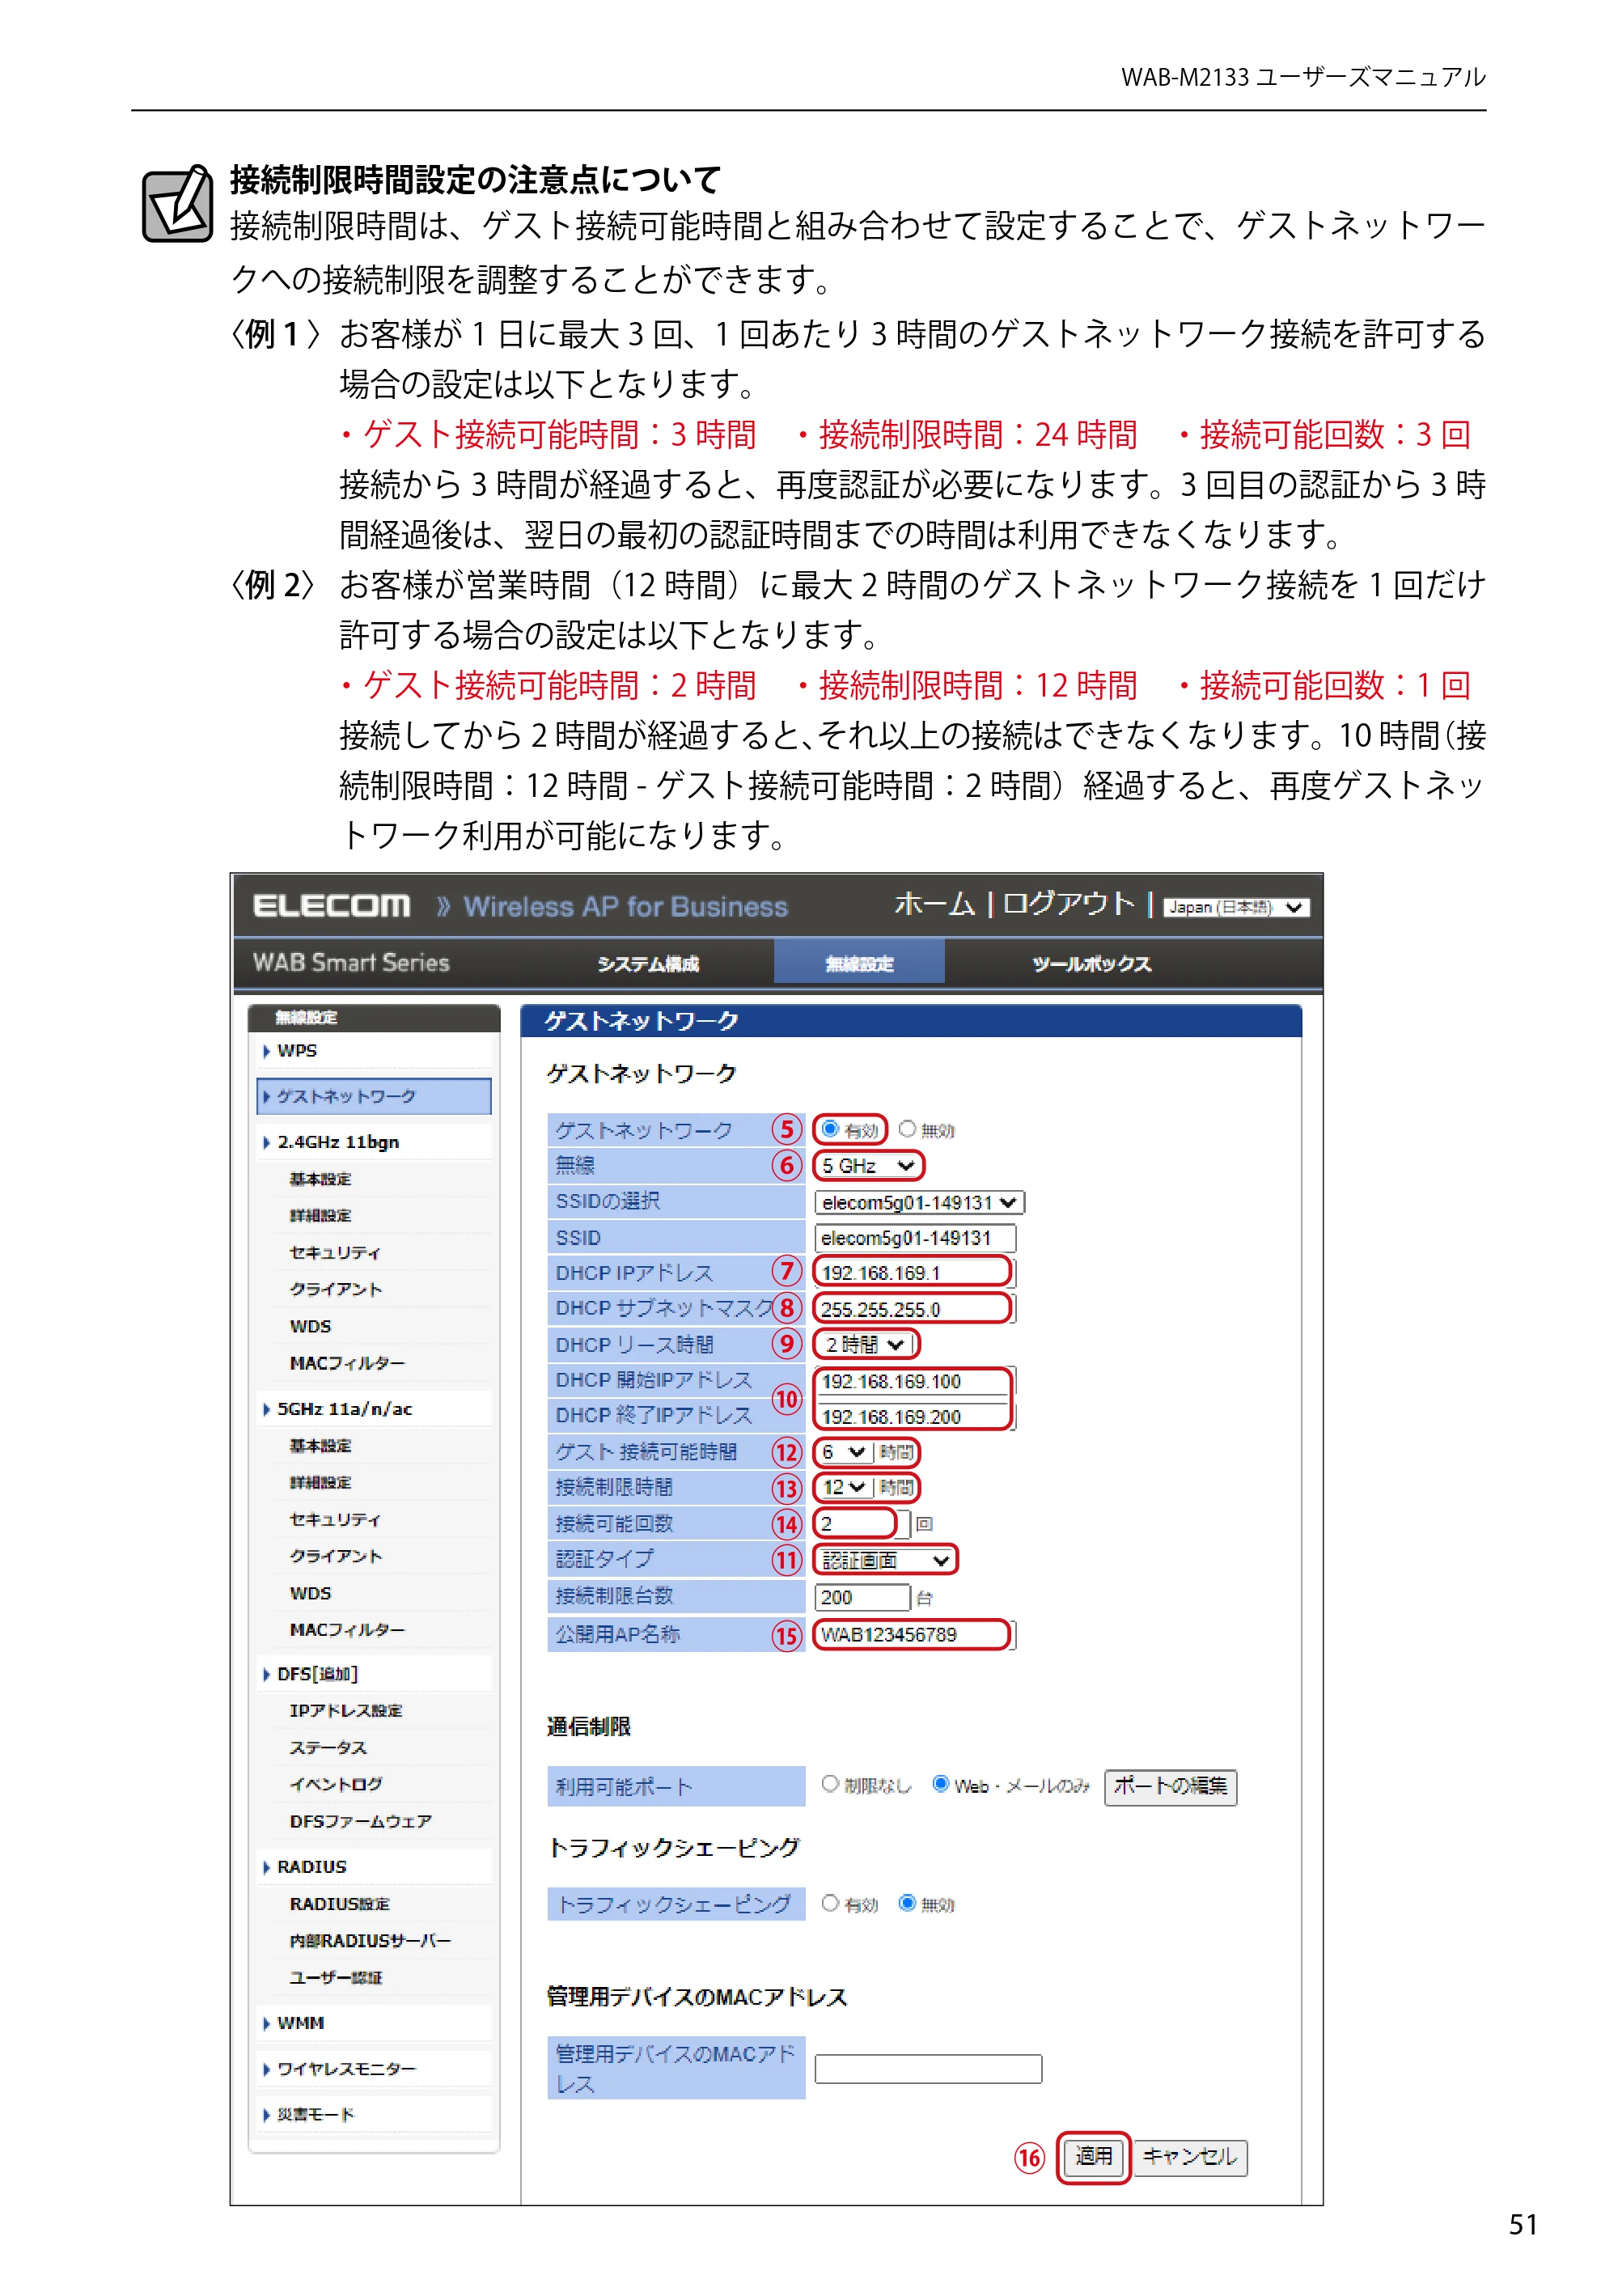This screenshot has height=2296, width=1618.
Task: Click the キャンセル button
Action: [x=1190, y=2157]
